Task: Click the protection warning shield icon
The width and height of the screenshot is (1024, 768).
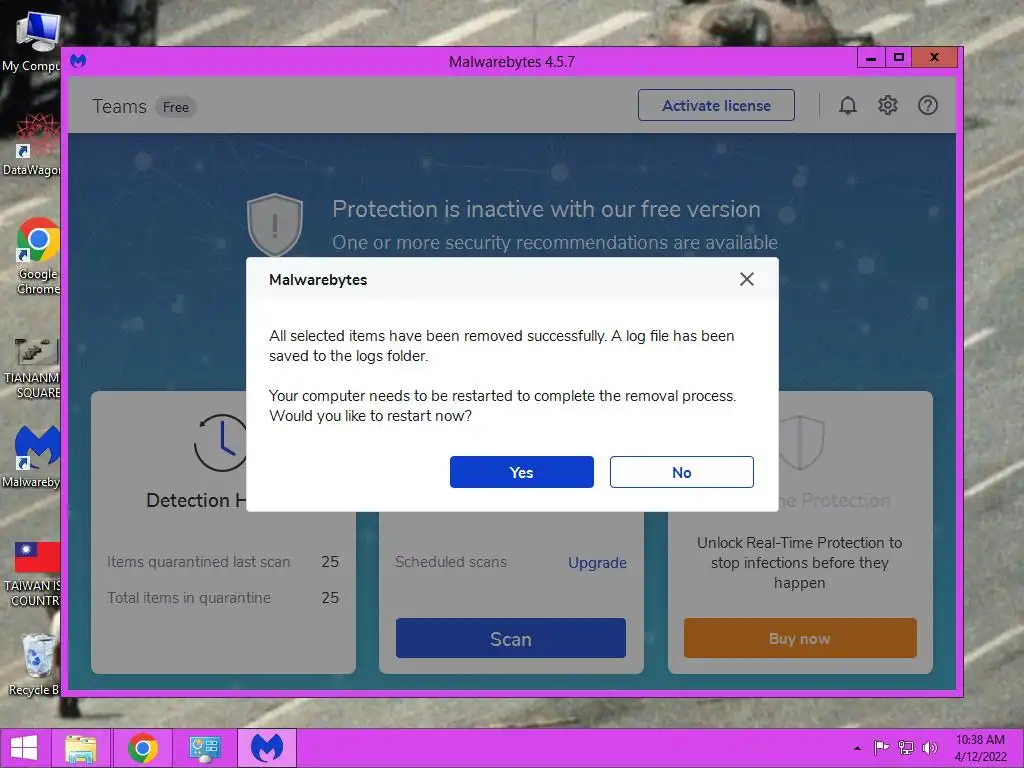Action: click(x=275, y=225)
